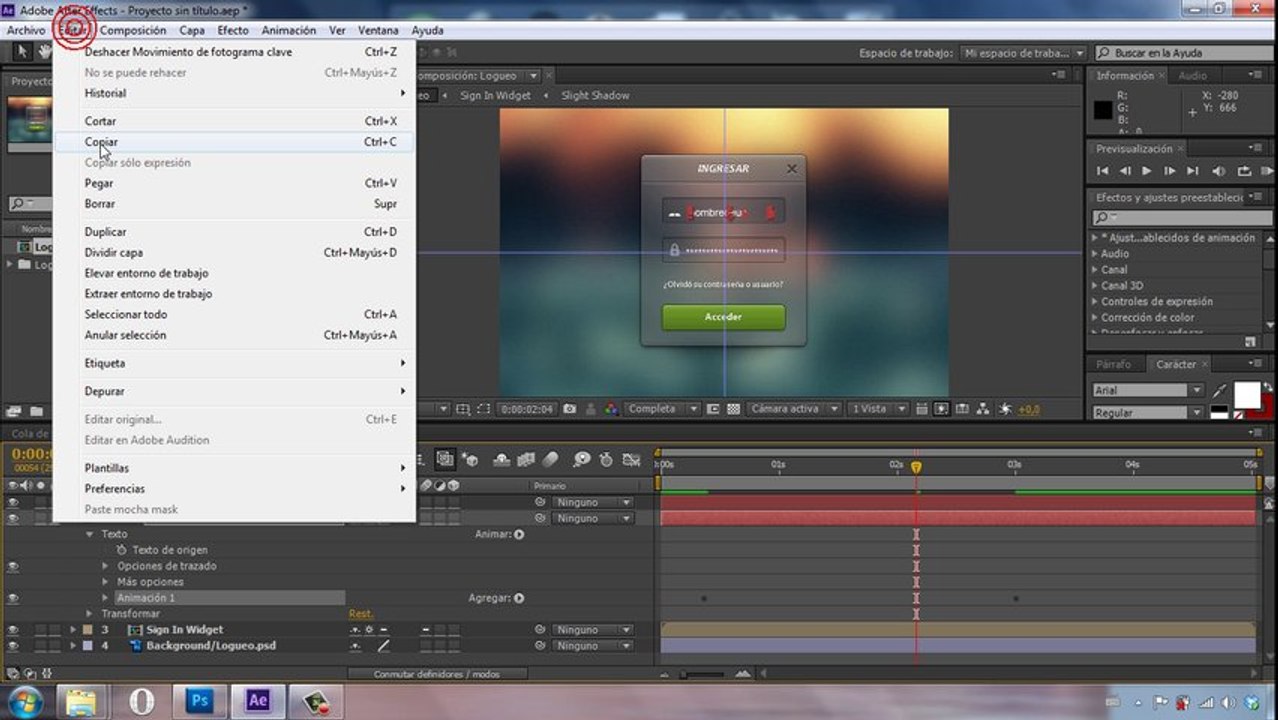Screen dimensions: 1278x720
Task: Click Conmutar definidores / modos button
Action: [437, 674]
